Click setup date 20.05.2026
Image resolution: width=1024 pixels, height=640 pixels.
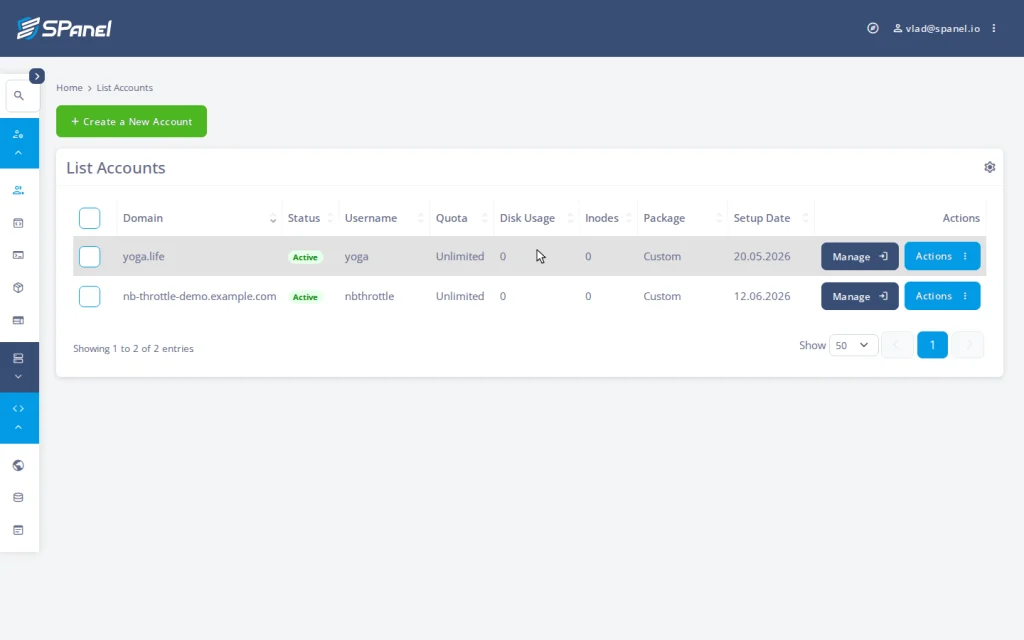(761, 257)
